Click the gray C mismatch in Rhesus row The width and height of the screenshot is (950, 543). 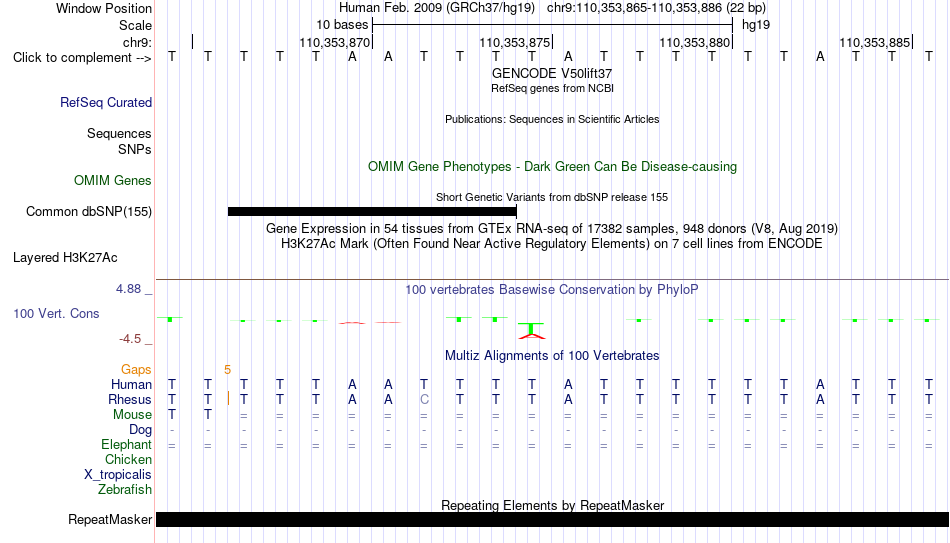pos(424,400)
